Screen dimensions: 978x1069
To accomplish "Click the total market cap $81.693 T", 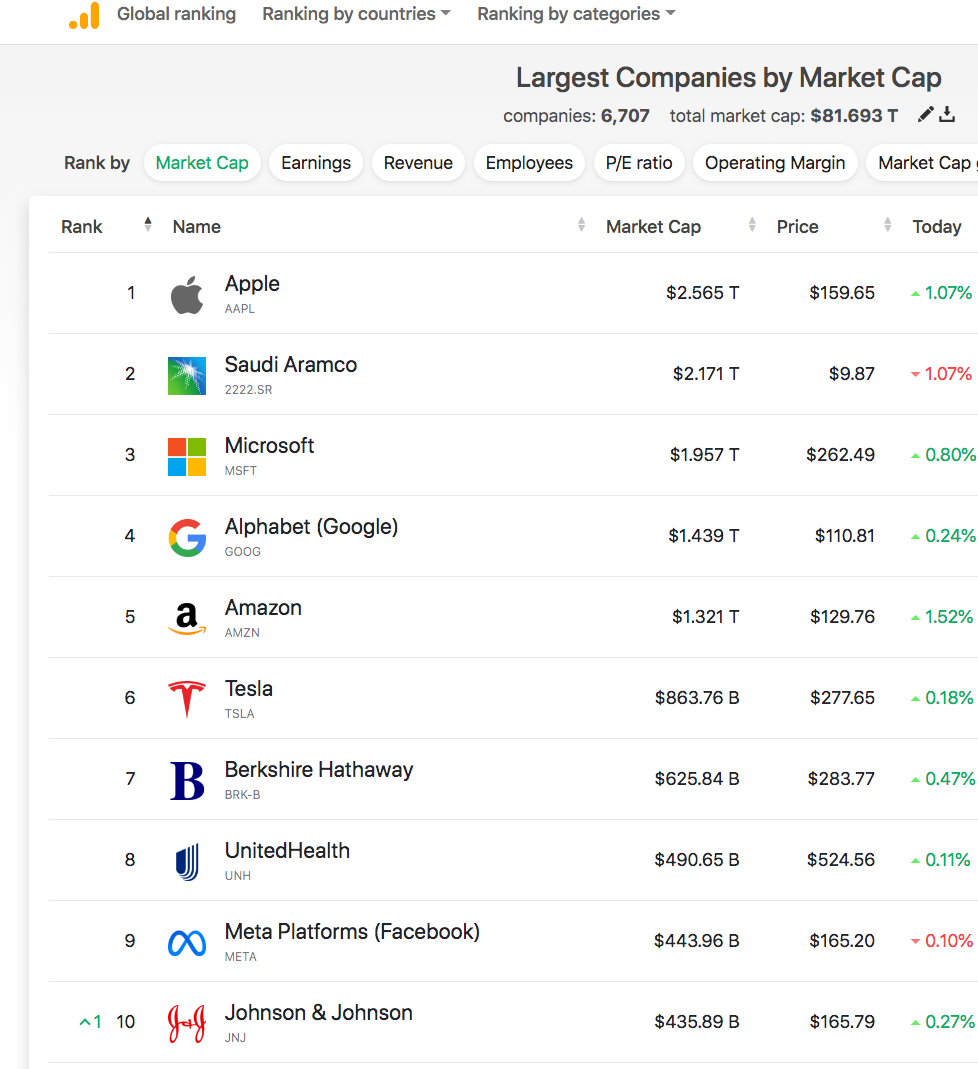I will coord(854,116).
